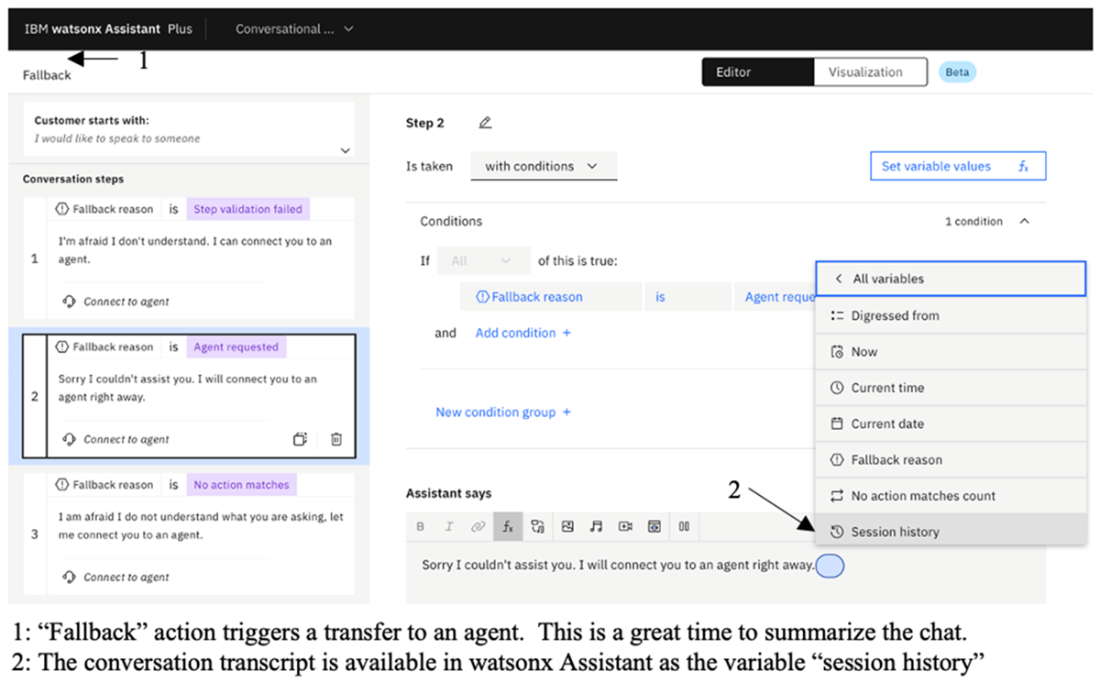Toggle bold formatting in Assistant says toolbar

tap(420, 526)
